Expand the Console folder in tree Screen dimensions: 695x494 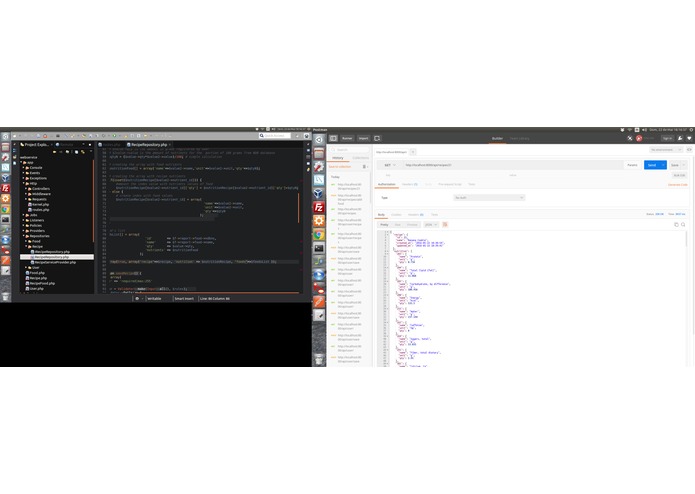pos(23,167)
